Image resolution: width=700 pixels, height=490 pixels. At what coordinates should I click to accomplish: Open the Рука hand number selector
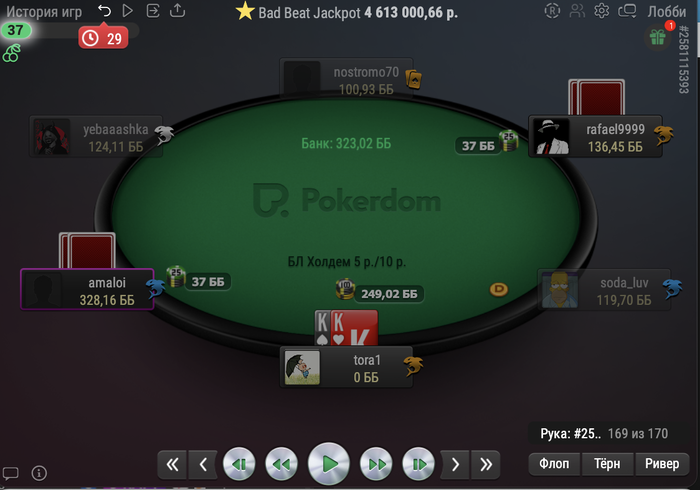click(604, 433)
